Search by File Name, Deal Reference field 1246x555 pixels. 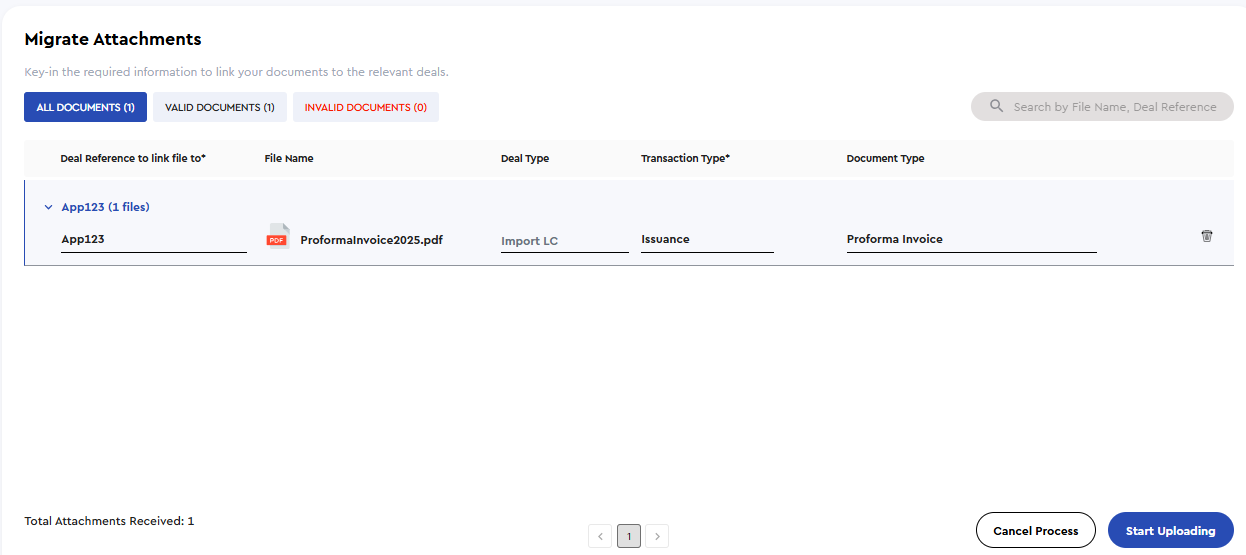pyautogui.click(x=1102, y=107)
